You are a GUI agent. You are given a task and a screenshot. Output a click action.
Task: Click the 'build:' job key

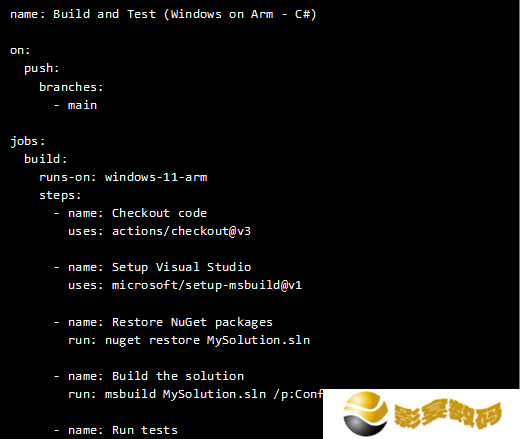[46, 159]
